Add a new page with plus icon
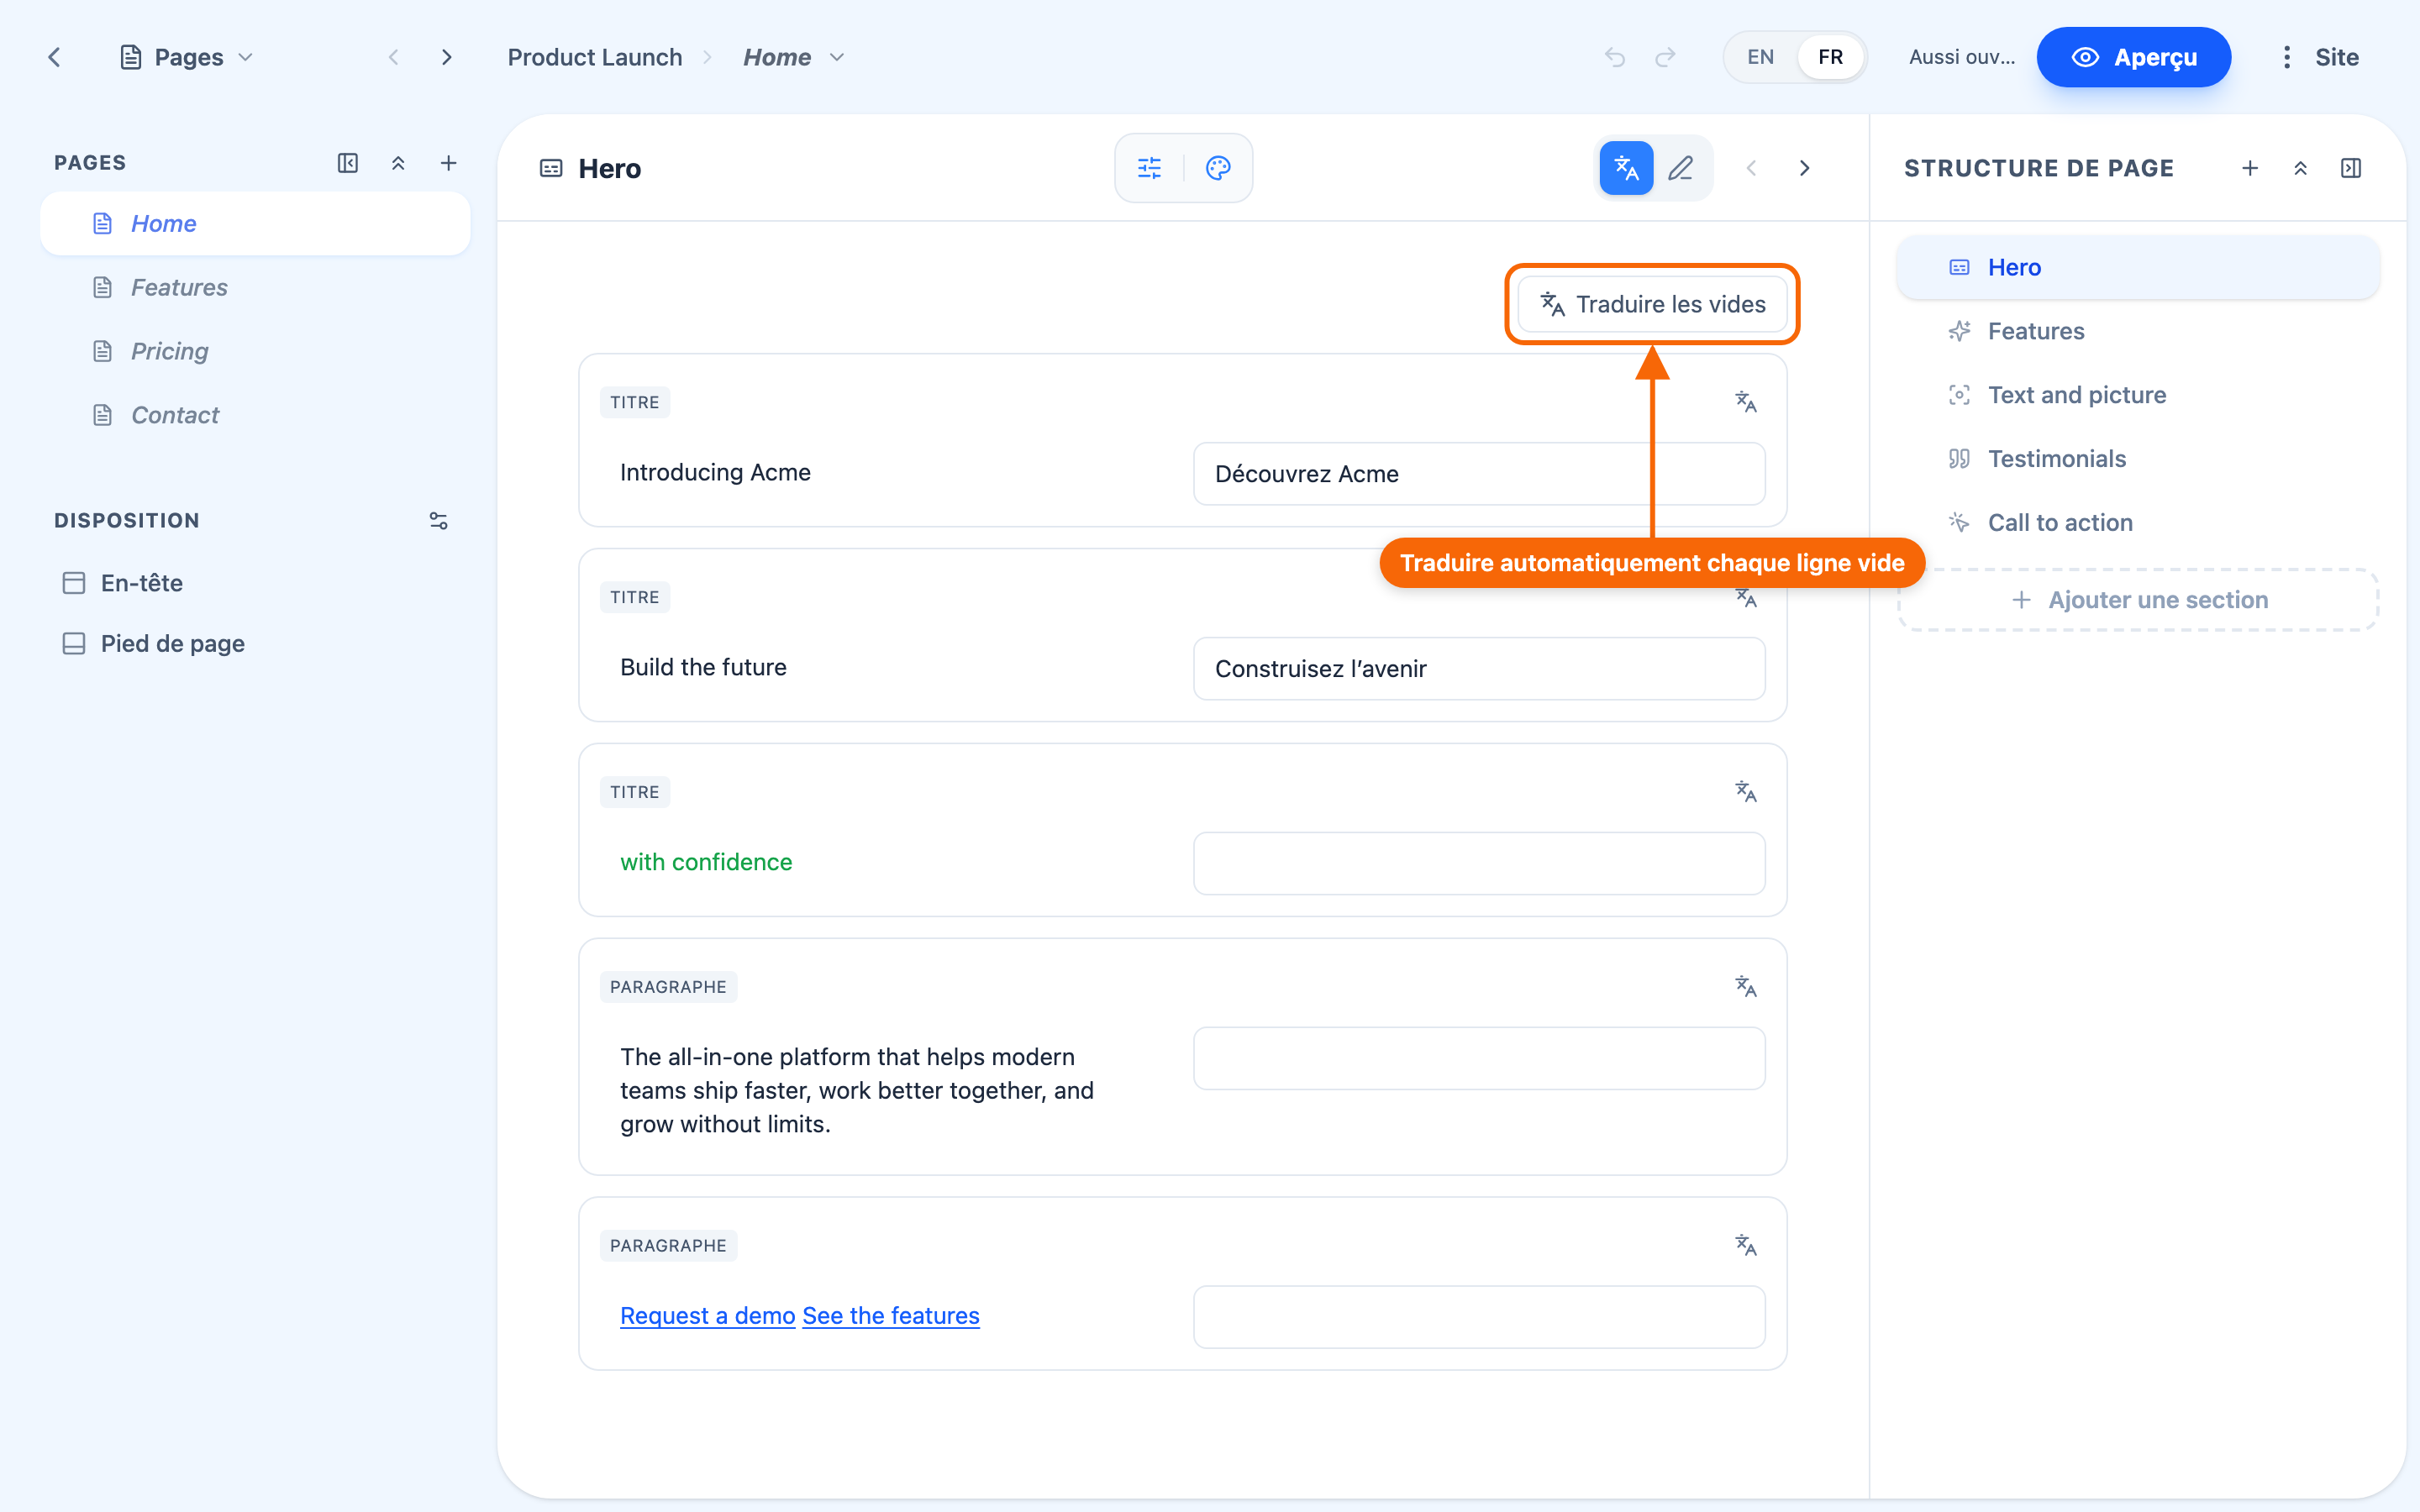 point(449,163)
